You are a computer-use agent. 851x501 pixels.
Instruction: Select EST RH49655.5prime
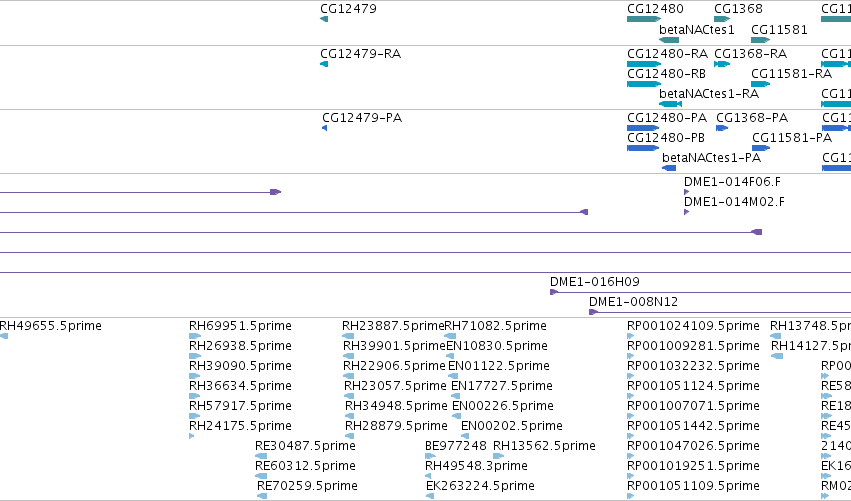(x=50, y=326)
